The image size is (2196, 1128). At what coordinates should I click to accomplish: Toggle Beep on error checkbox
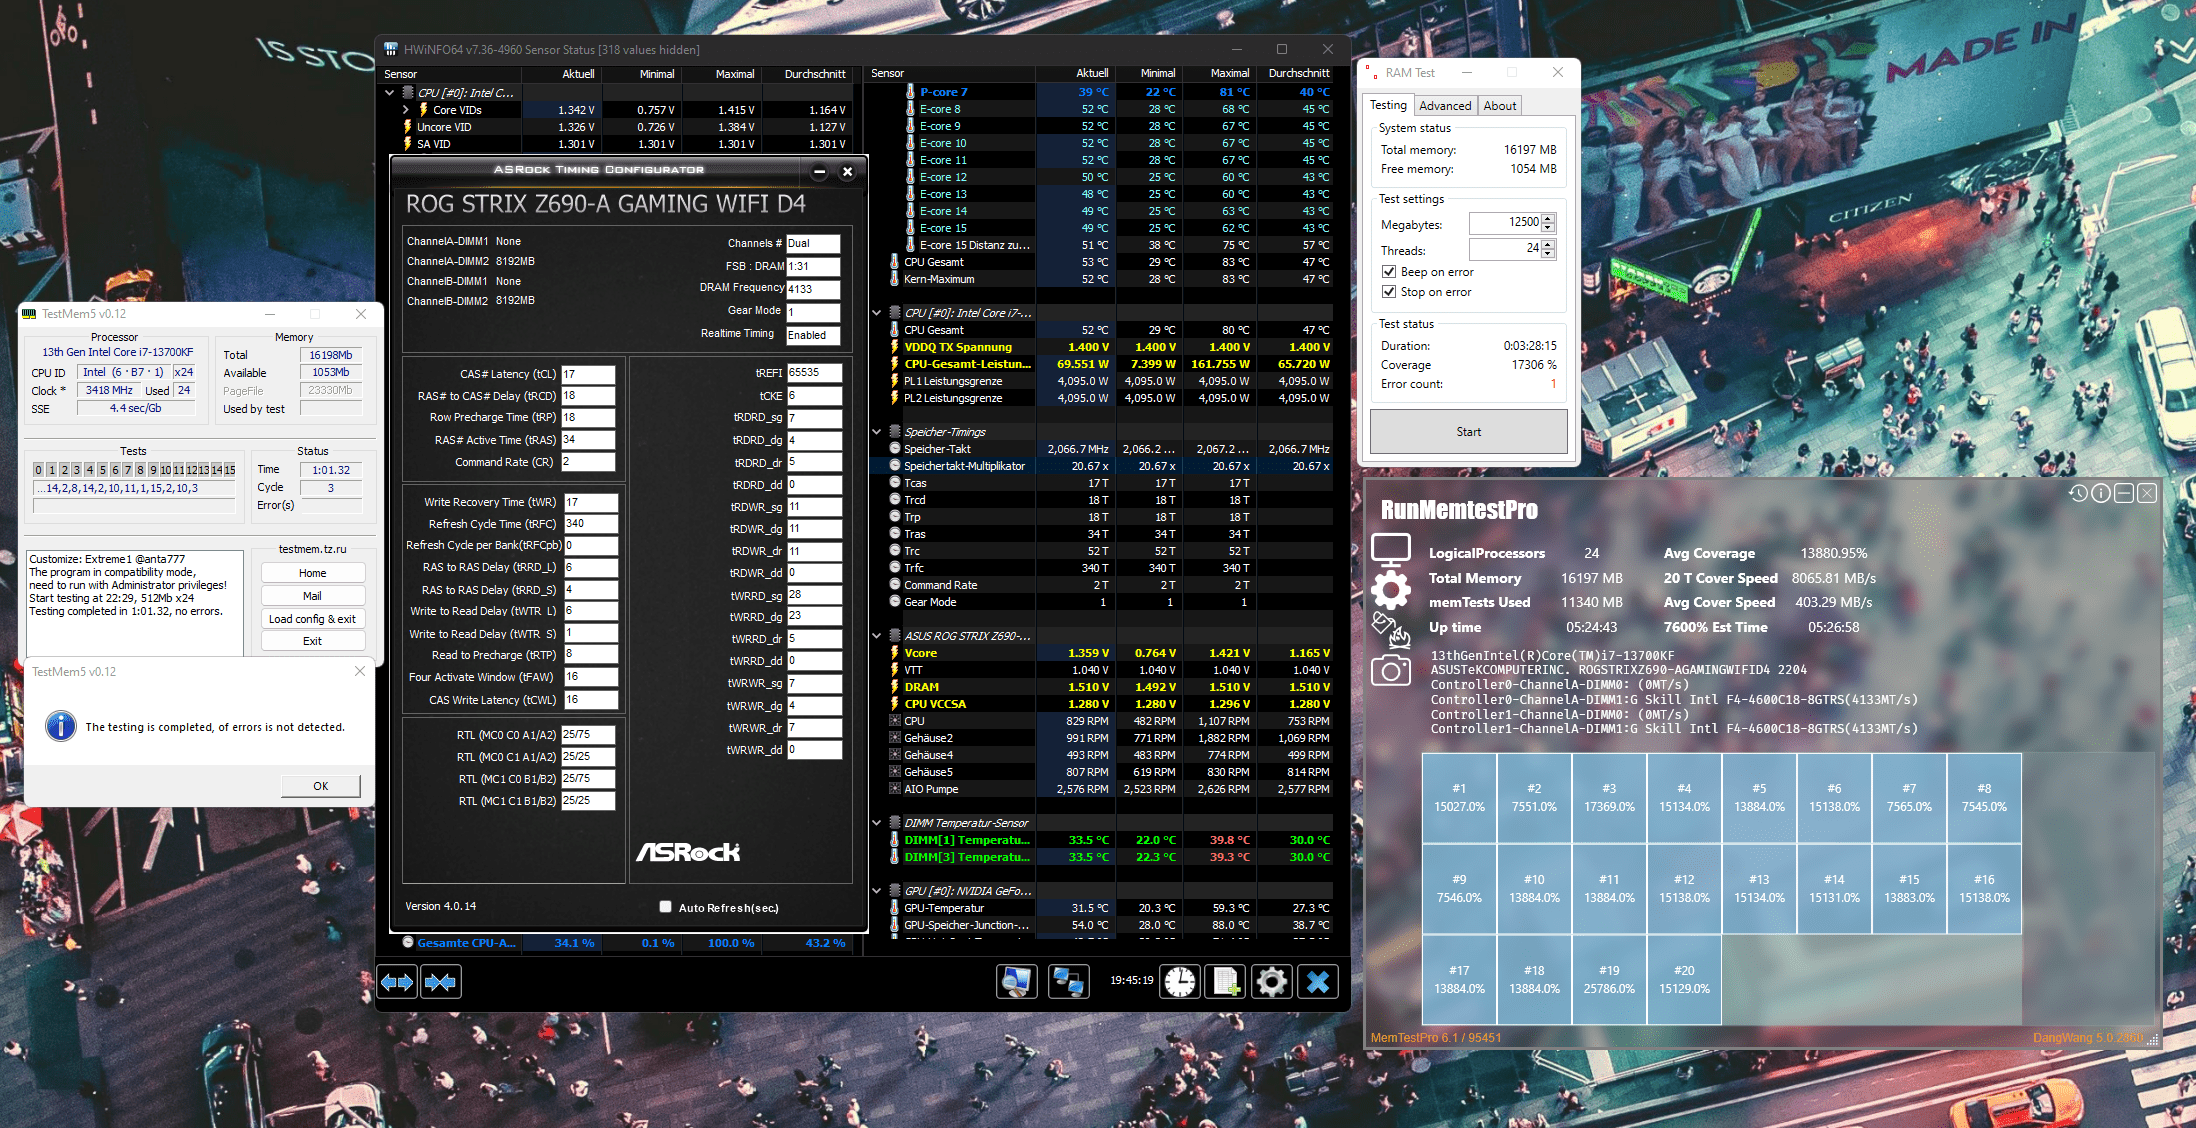[x=1389, y=272]
